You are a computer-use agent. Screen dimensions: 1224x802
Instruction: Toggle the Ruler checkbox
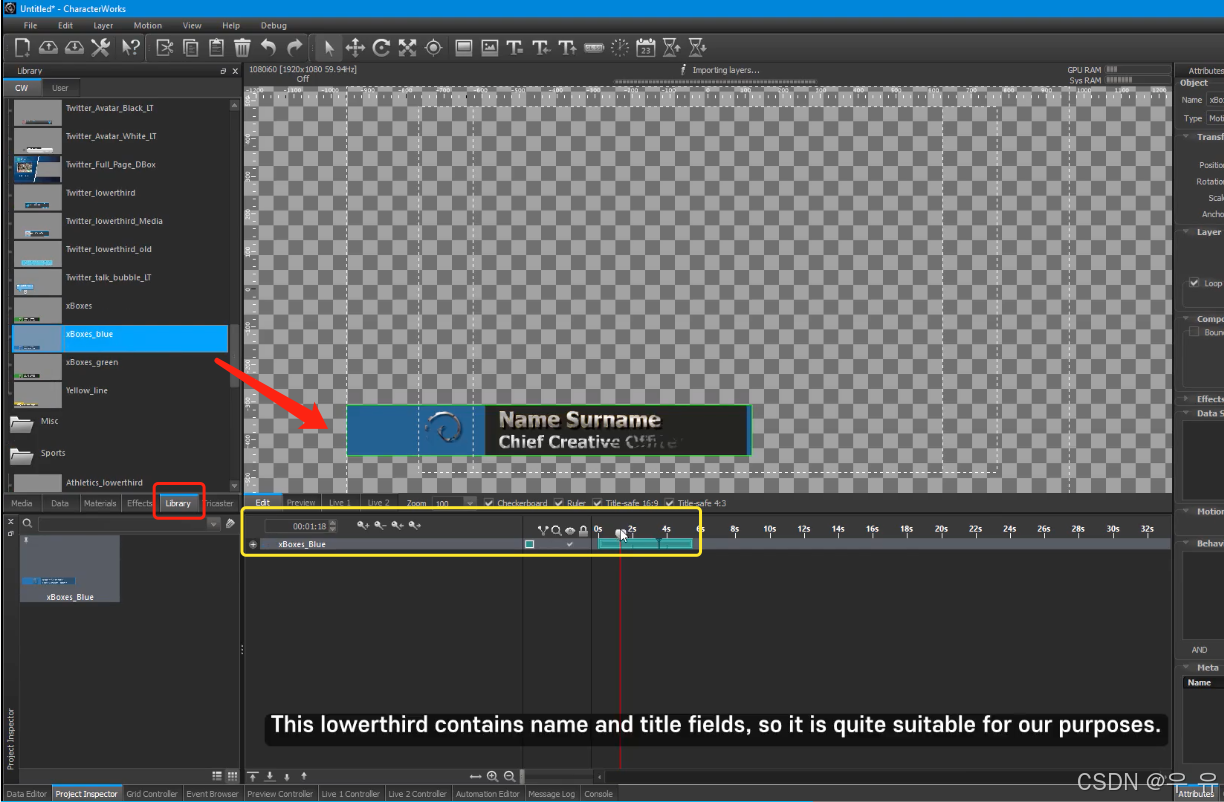coord(558,503)
